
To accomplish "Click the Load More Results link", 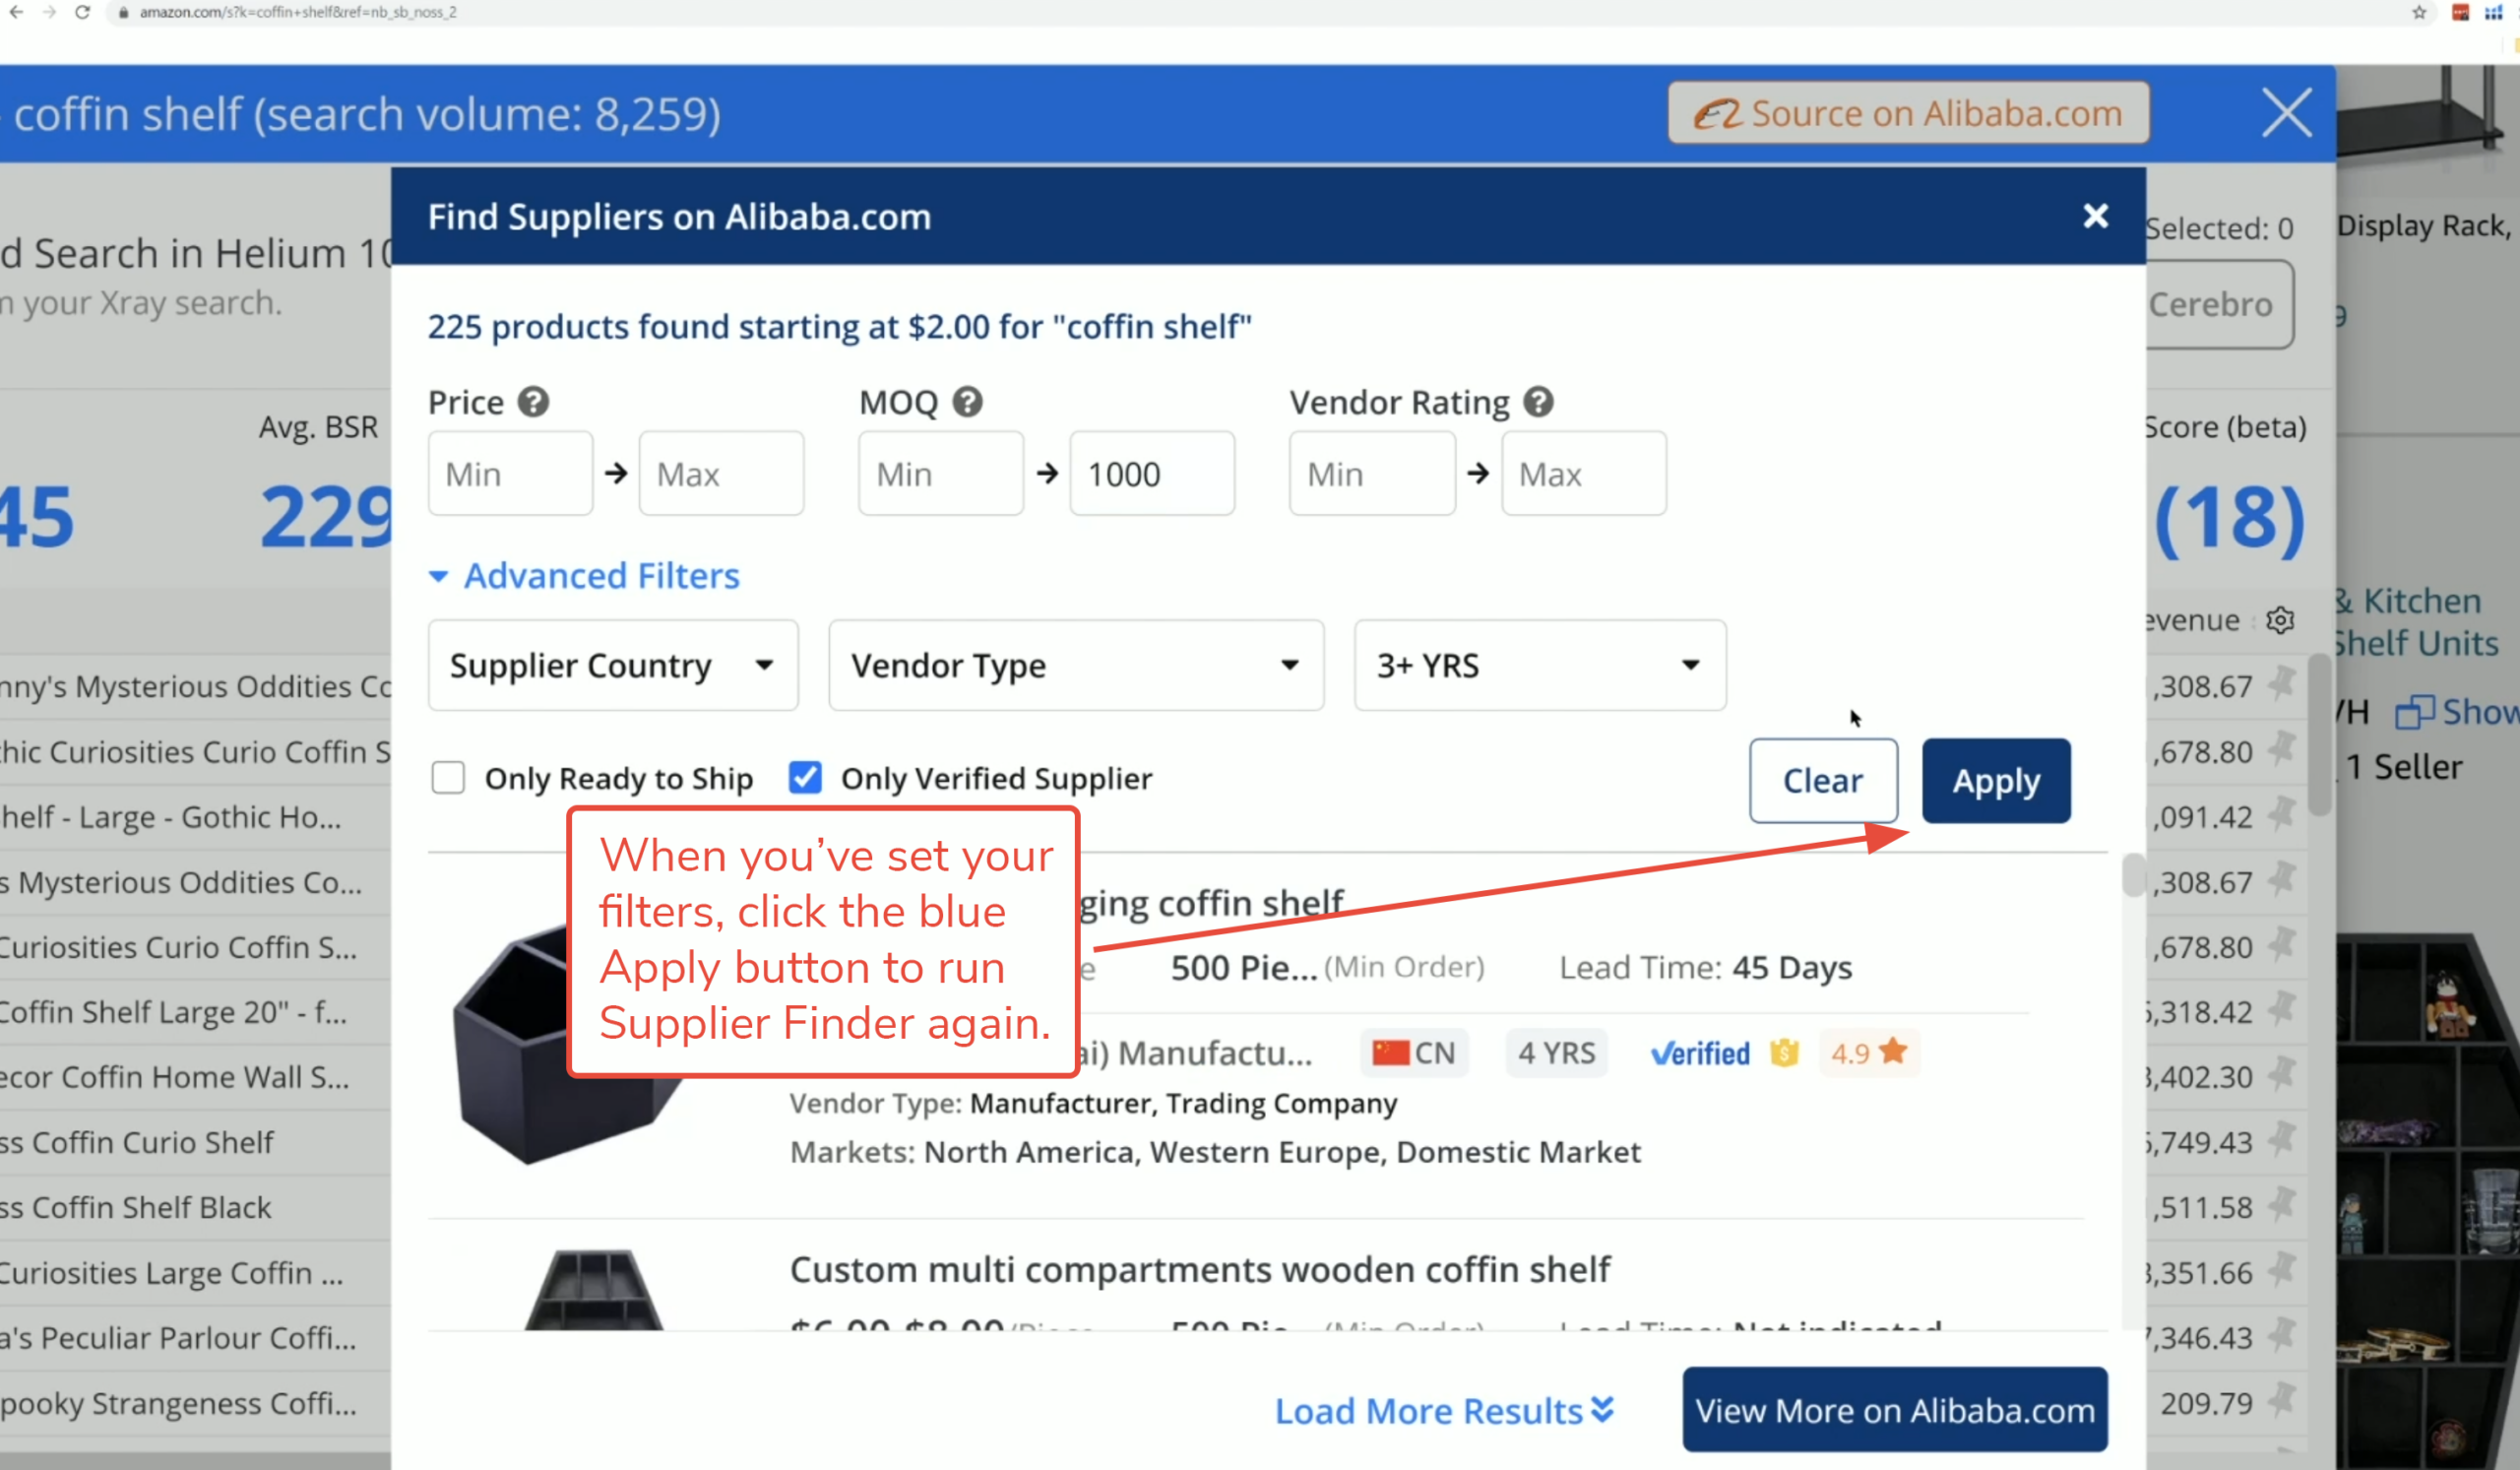I will click(x=1443, y=1410).
